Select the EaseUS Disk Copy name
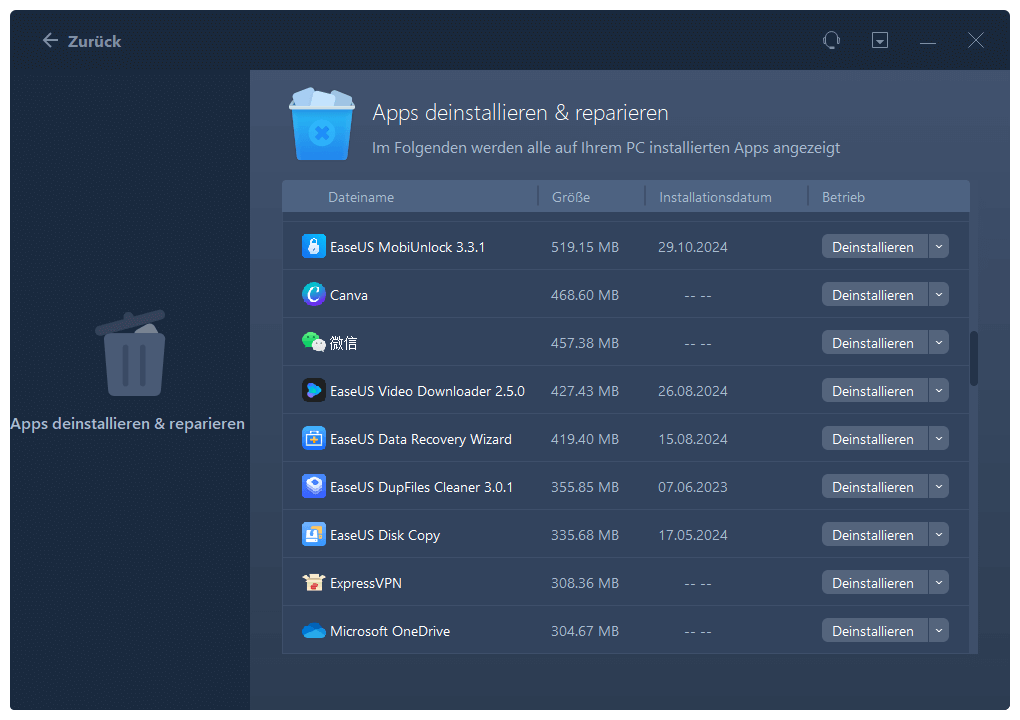The image size is (1020, 720). click(385, 535)
